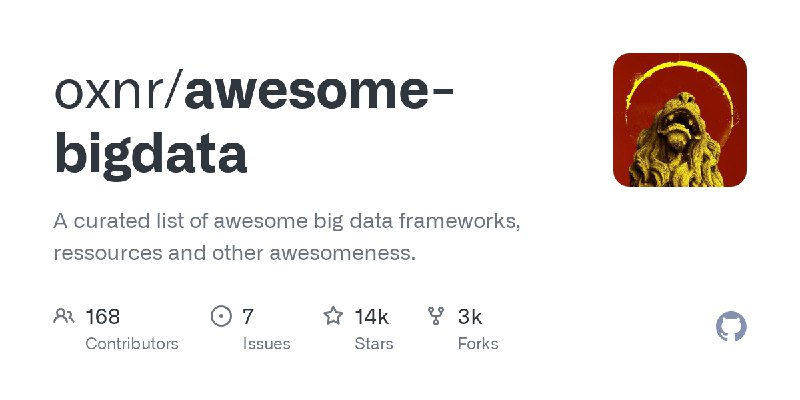
Task: Click the Contributors people icon
Action: [x=64, y=316]
